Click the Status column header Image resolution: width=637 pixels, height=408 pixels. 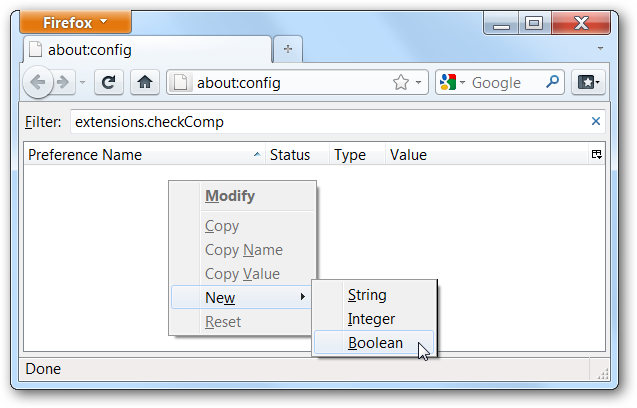(x=290, y=155)
